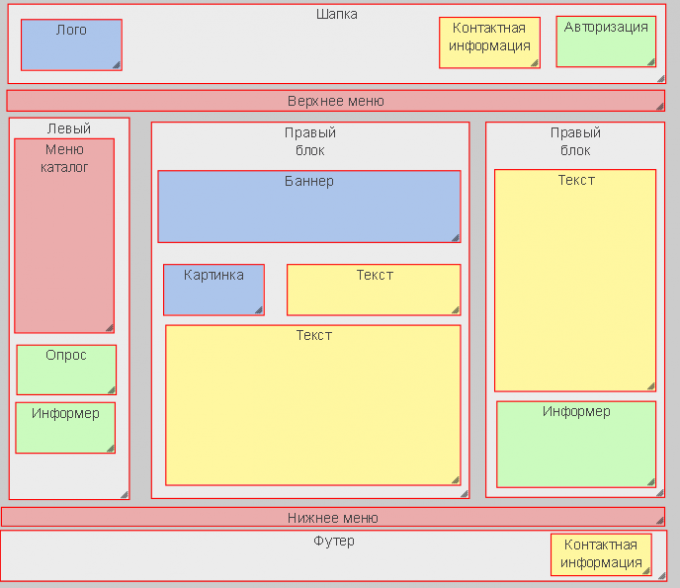The image size is (680, 588).
Task: Click resize handle of the Лого block
Action: [116, 65]
